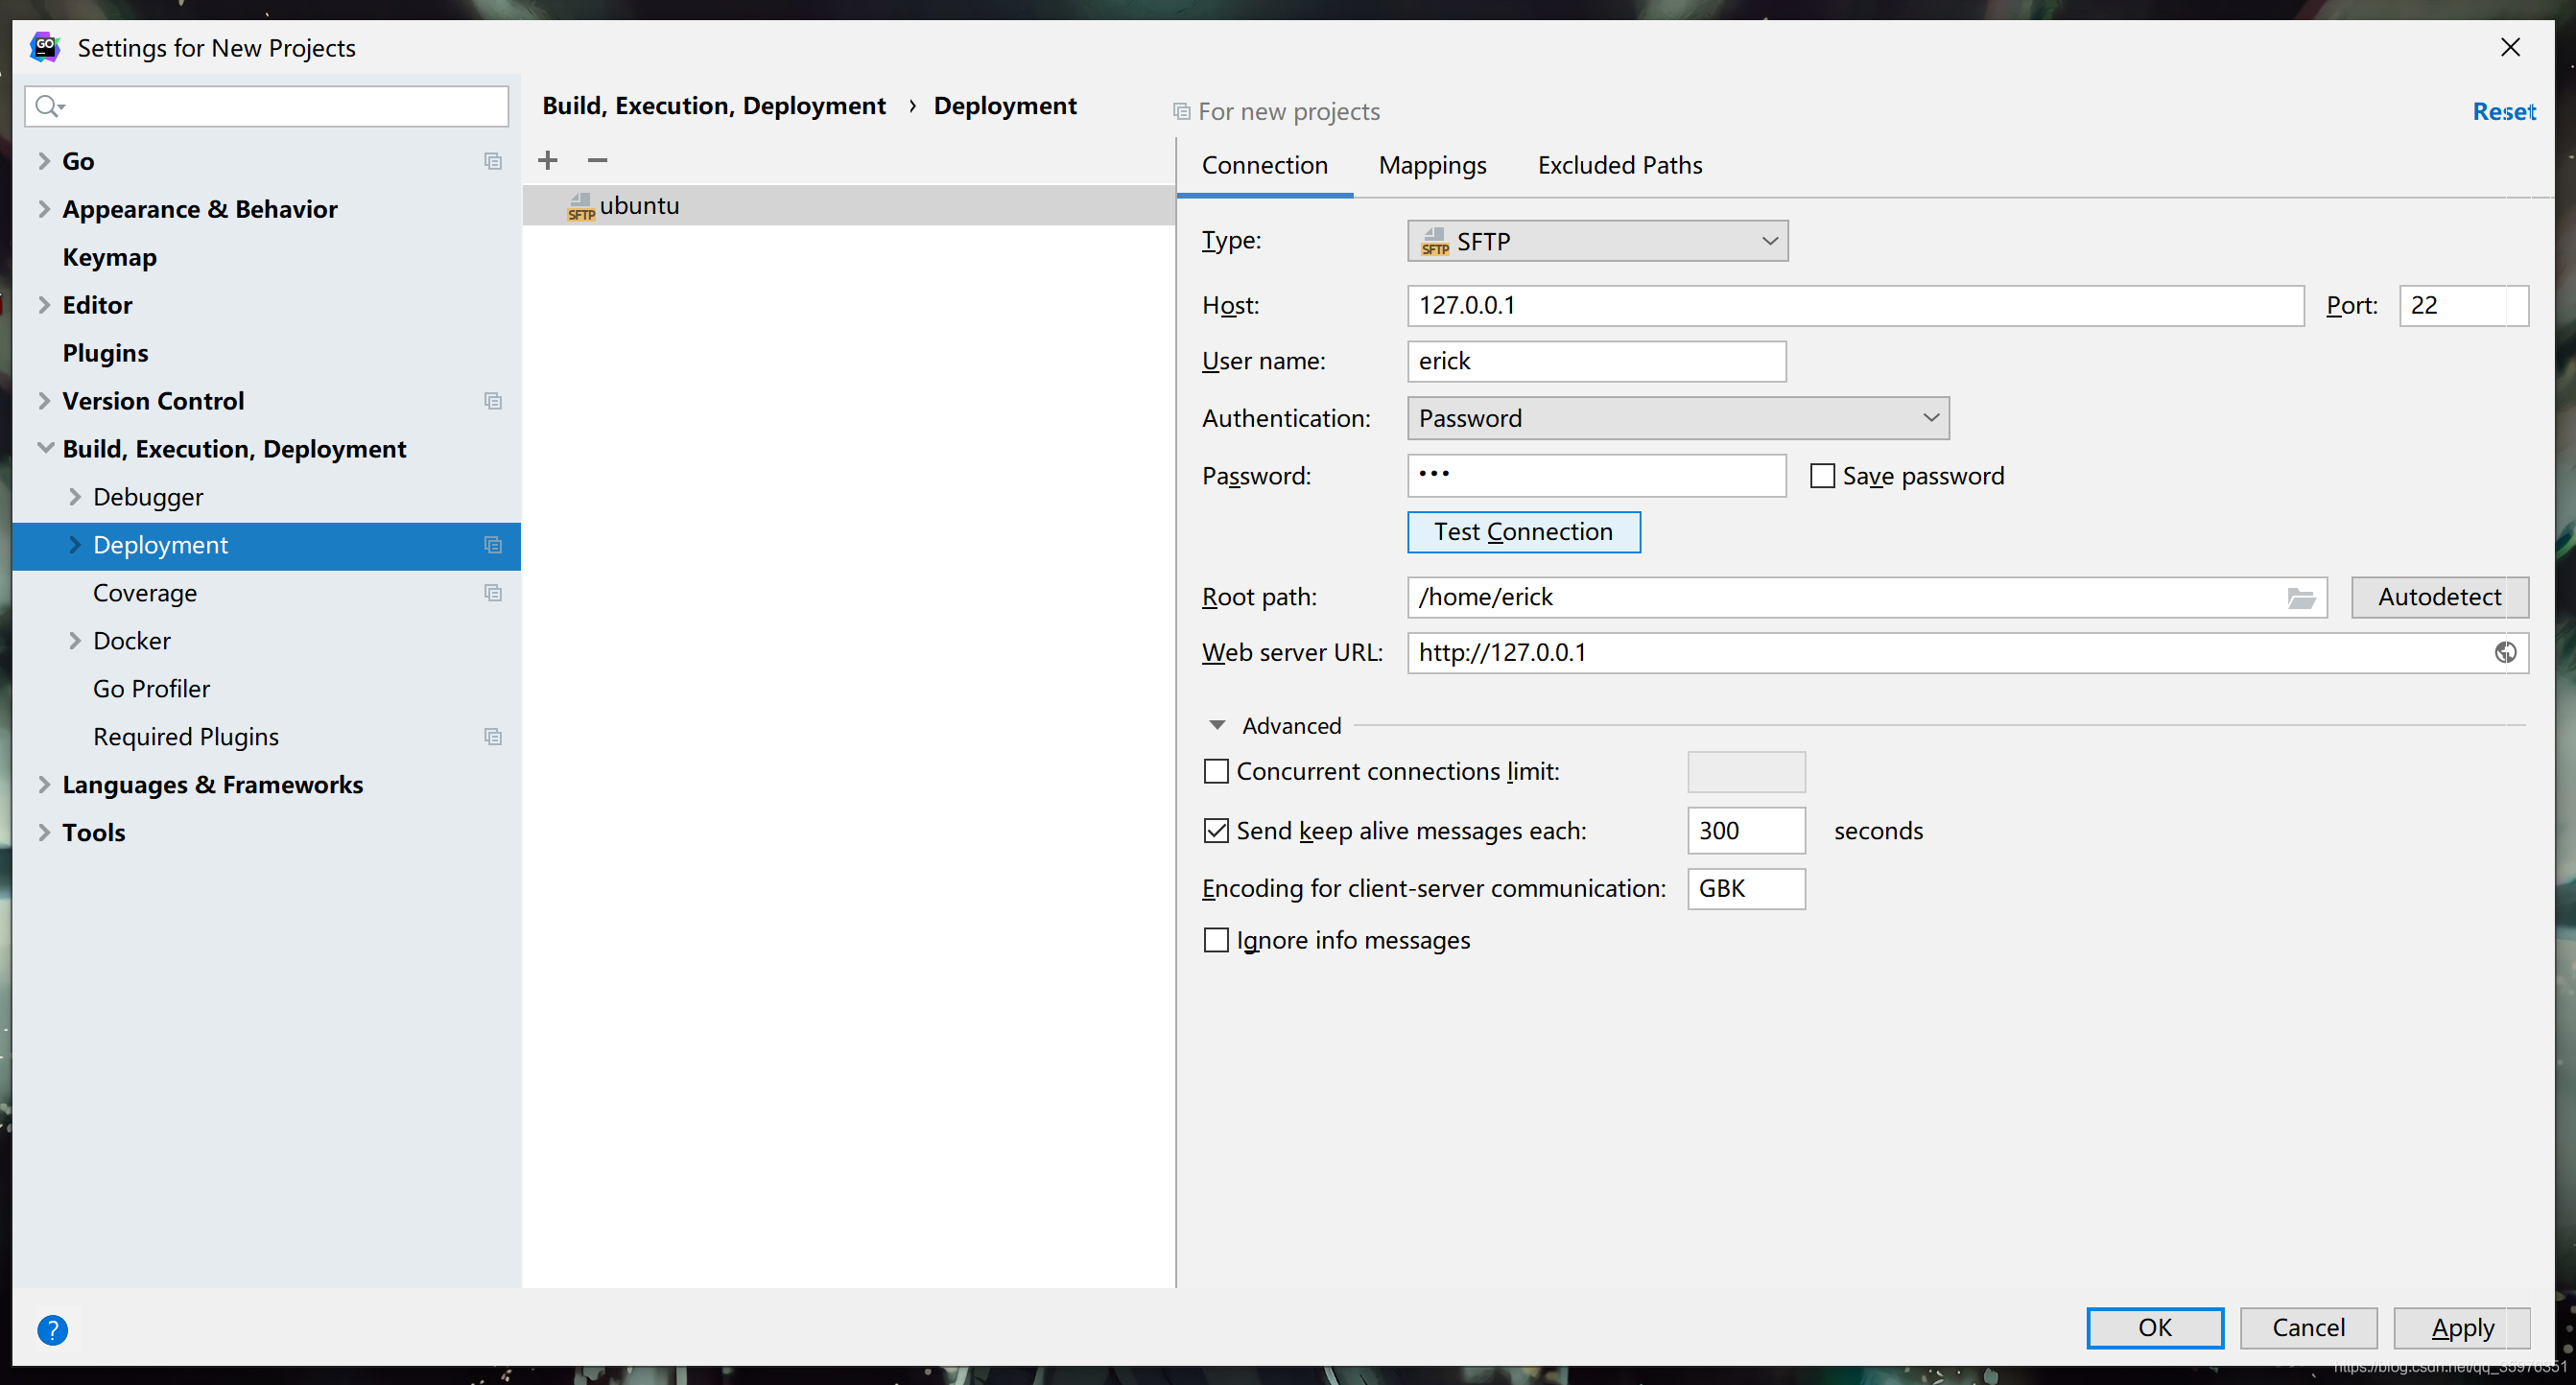Image resolution: width=2576 pixels, height=1385 pixels.
Task: Click the remove deployment server icon
Action: point(597,158)
